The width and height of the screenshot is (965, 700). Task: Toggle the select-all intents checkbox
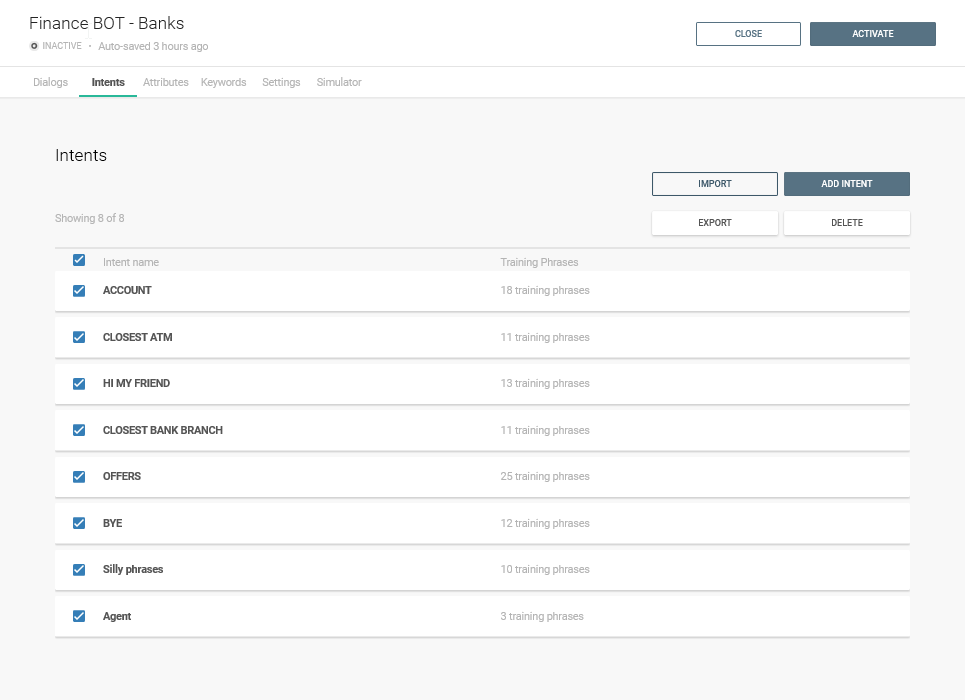[79, 260]
